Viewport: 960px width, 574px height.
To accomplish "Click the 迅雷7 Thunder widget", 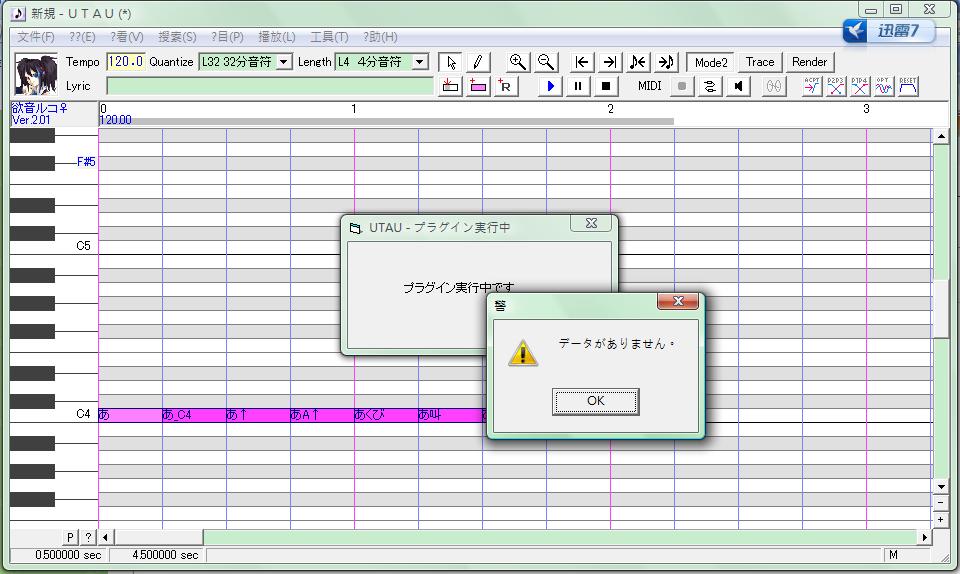I will 888,31.
